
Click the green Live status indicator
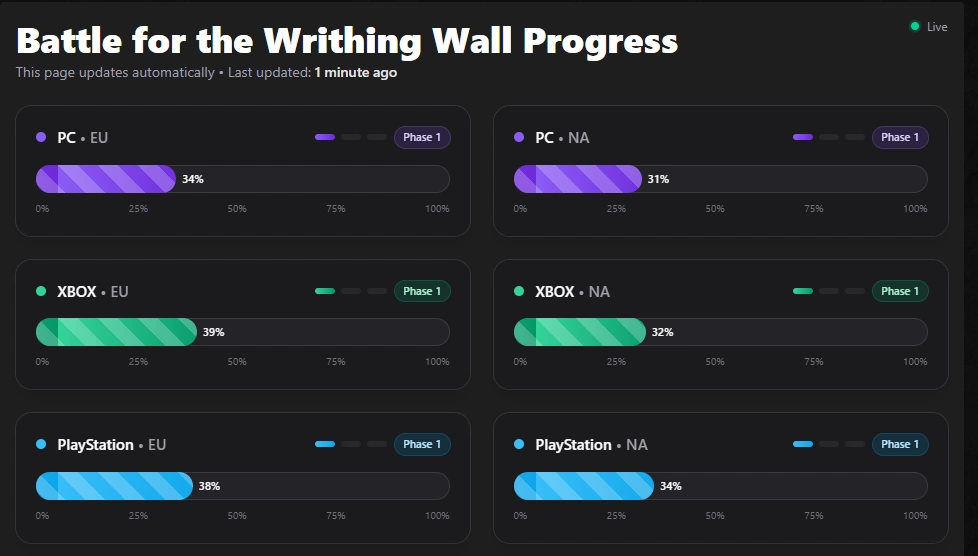pos(914,27)
